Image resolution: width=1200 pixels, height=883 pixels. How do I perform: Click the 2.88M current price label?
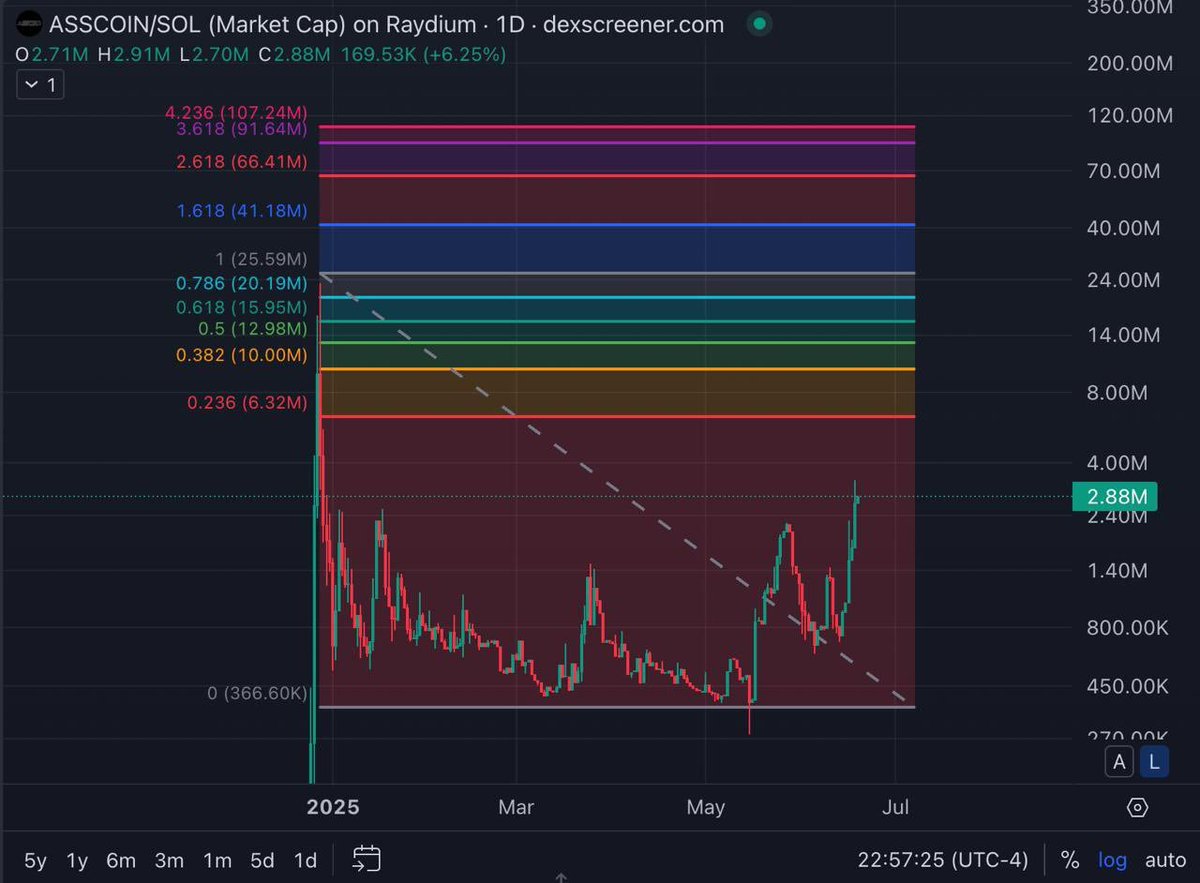1114,496
